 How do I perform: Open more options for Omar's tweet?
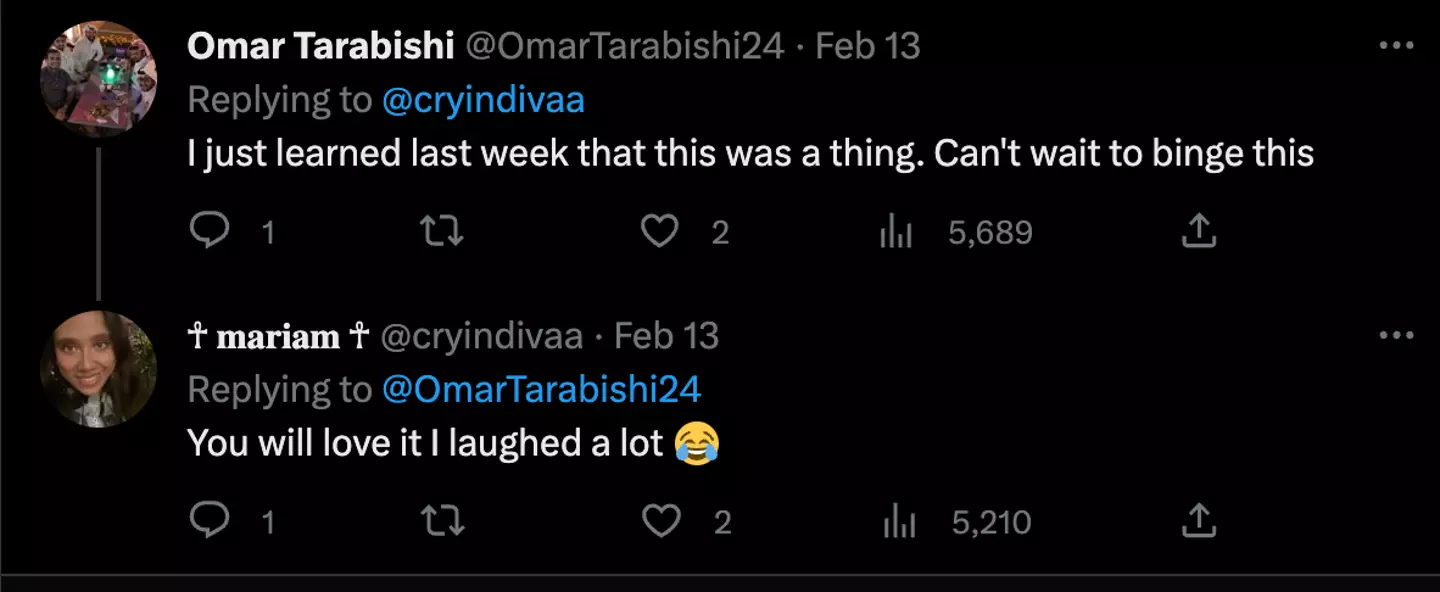click(x=1396, y=46)
